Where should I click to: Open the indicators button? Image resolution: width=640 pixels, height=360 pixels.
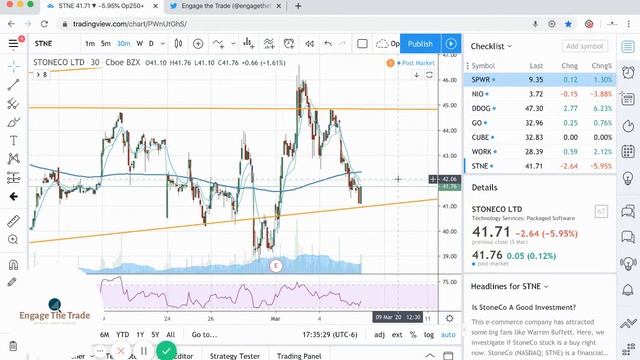(x=218, y=43)
